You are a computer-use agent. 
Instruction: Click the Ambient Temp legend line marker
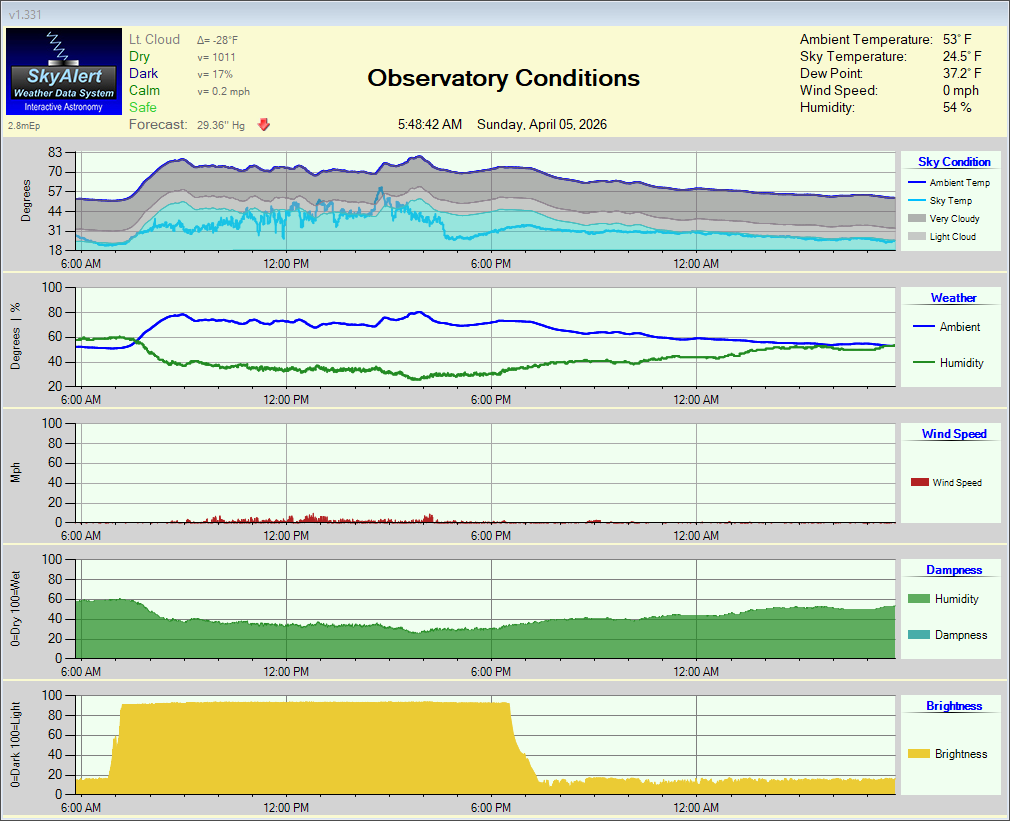(x=915, y=183)
